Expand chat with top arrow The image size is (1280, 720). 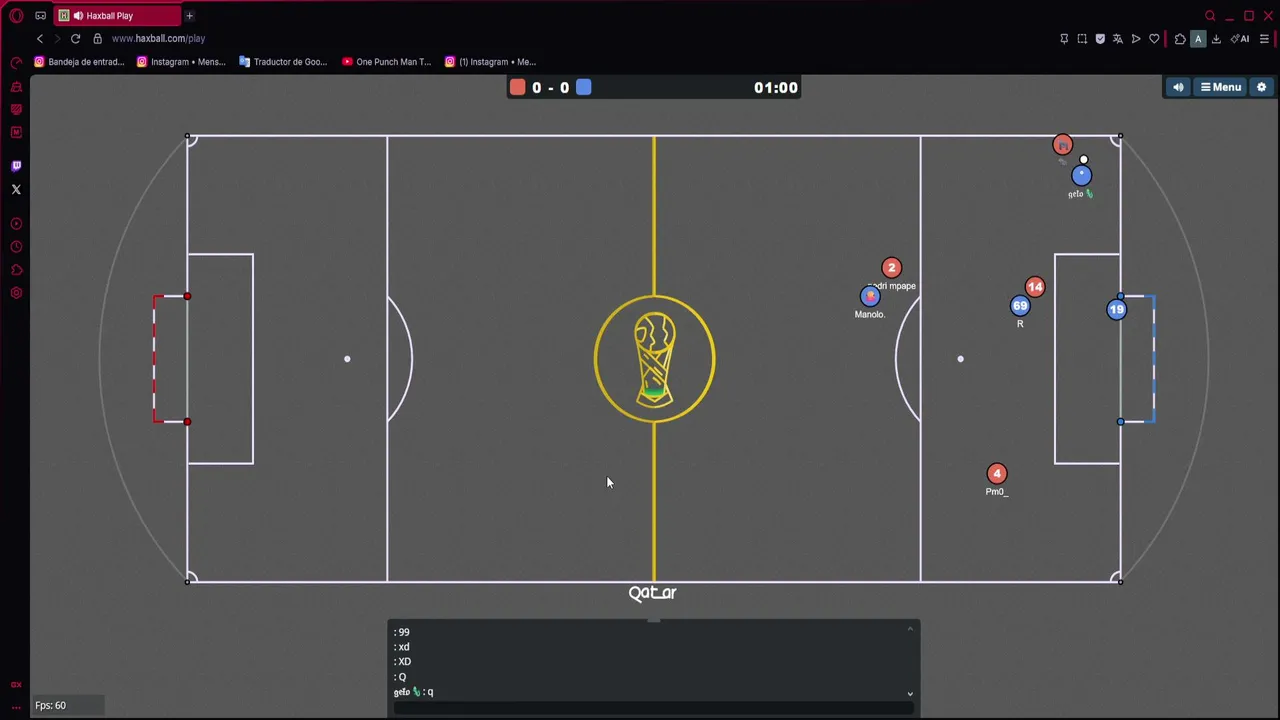tap(910, 628)
